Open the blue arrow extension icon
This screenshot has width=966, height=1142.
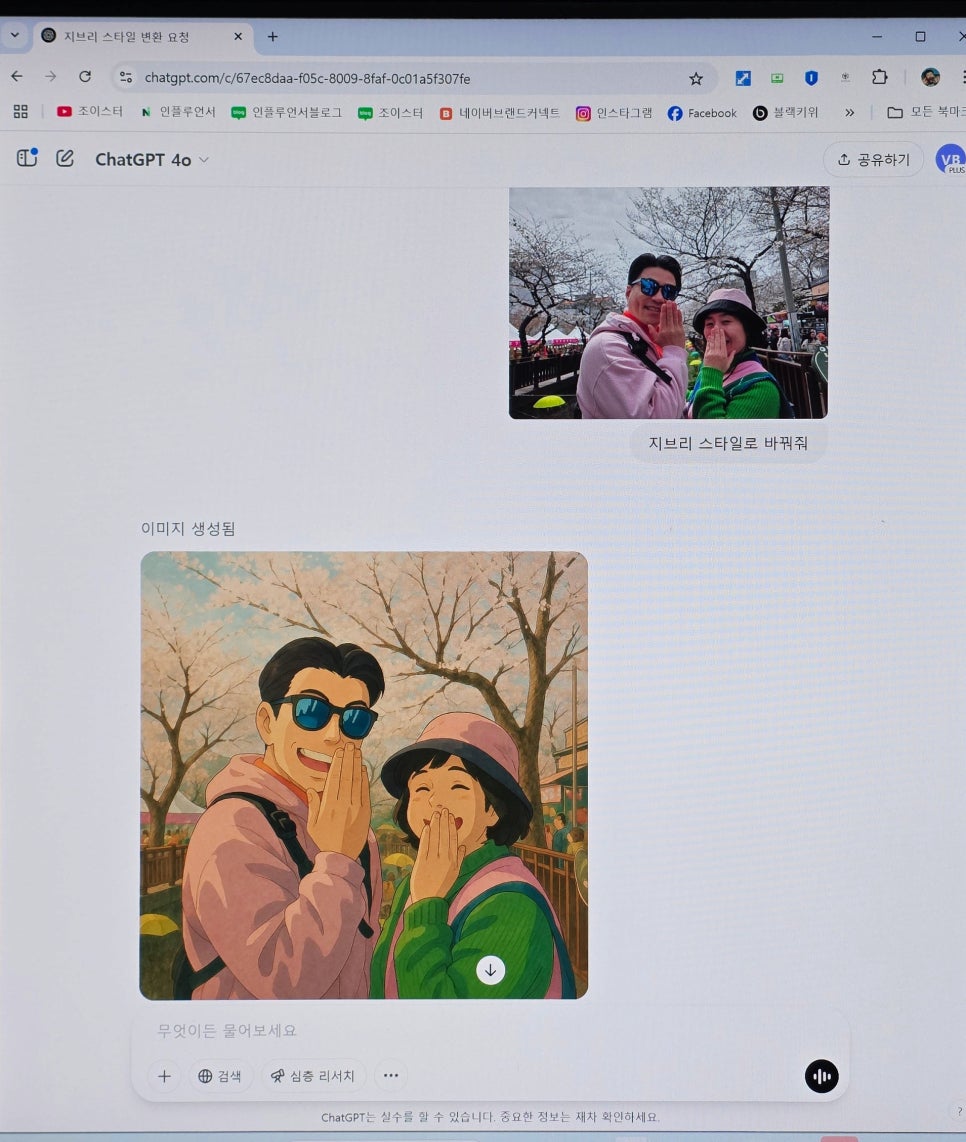[x=742, y=78]
